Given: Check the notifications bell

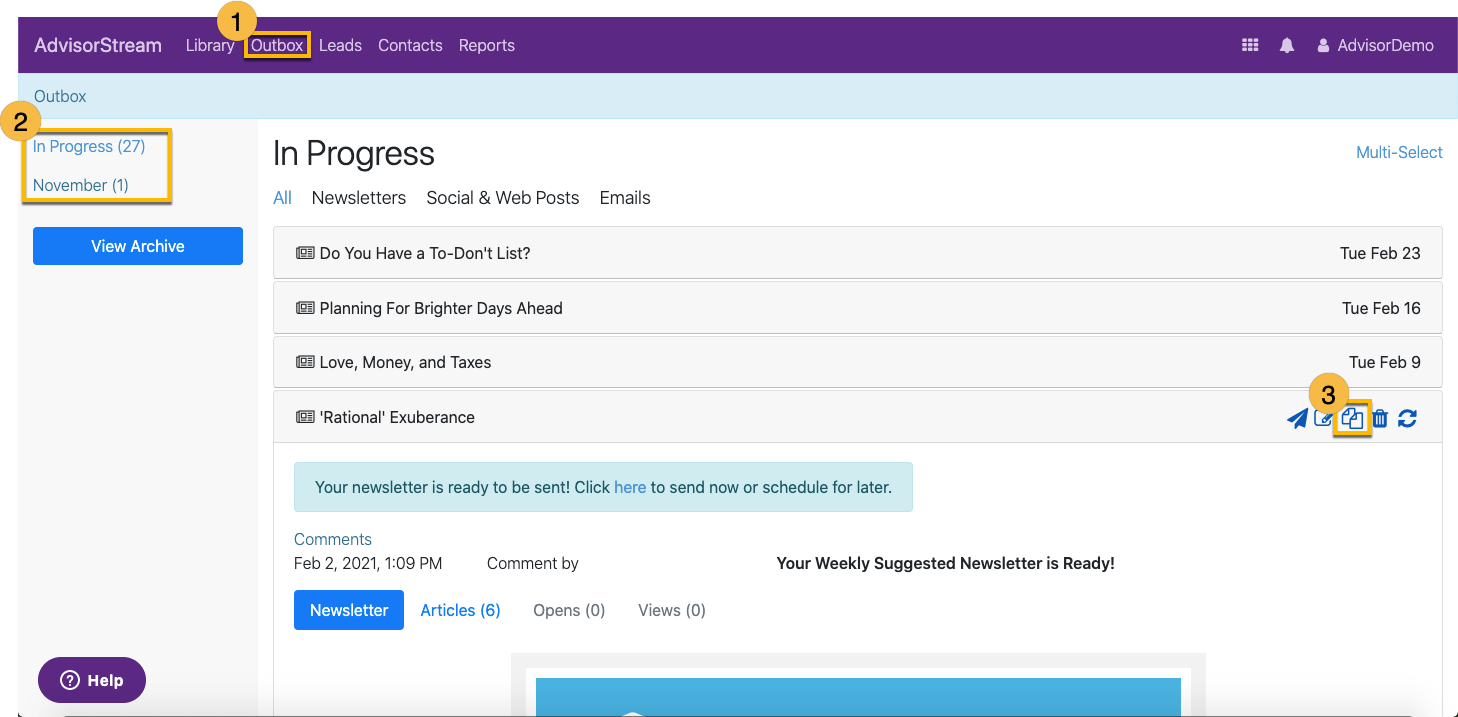Looking at the screenshot, I should pos(1287,45).
